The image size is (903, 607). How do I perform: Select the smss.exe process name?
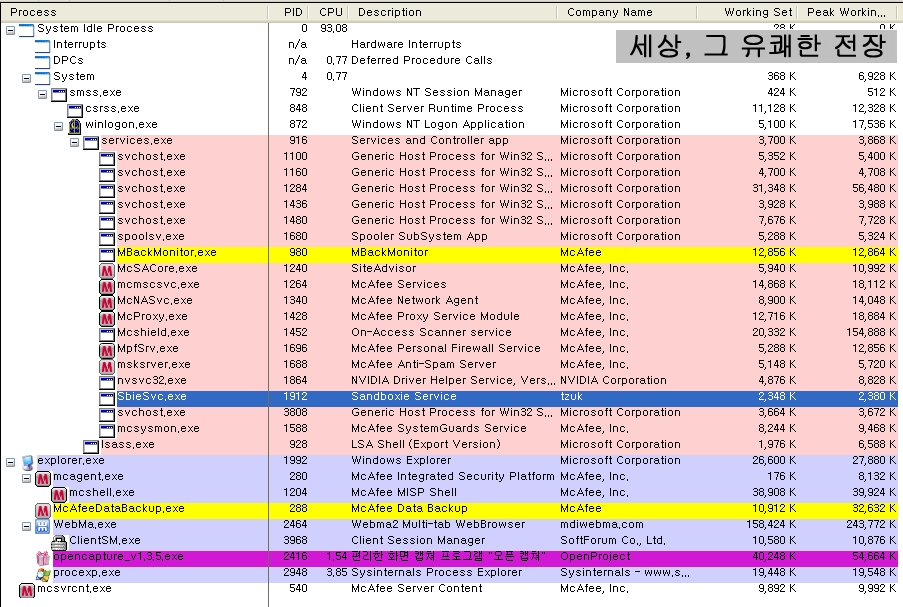point(95,92)
